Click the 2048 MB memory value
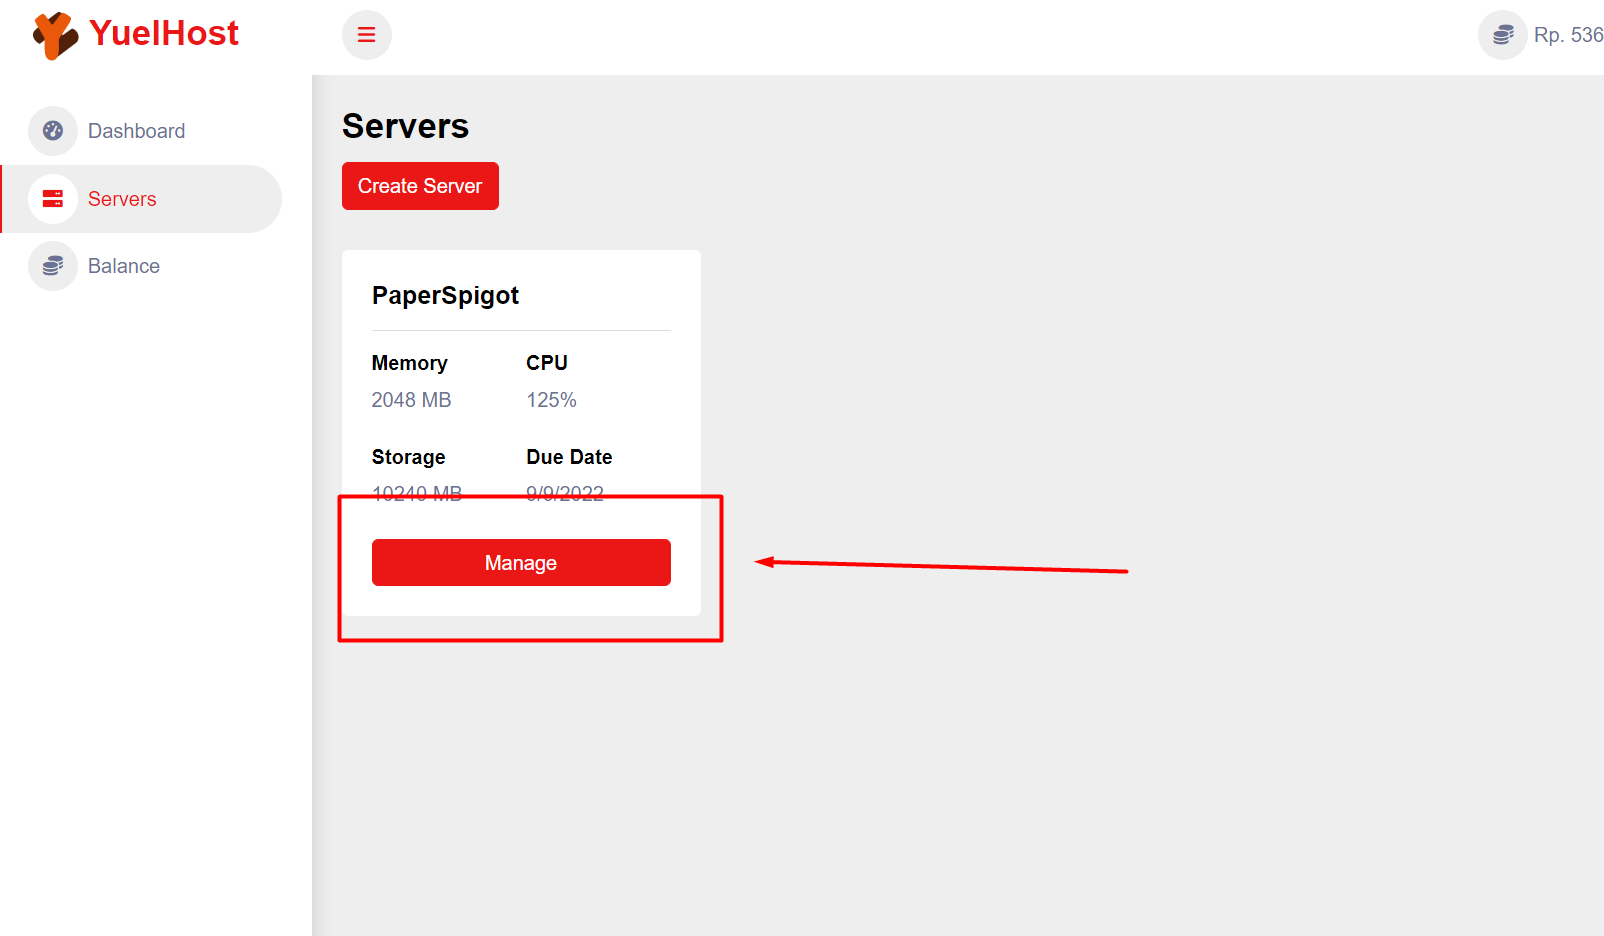Viewport: 1604px width, 936px height. coord(410,399)
